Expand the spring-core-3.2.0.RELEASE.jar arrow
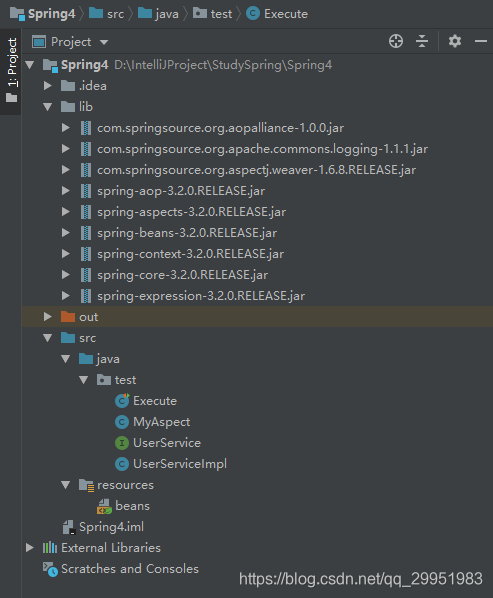Viewport: 493px width, 598px height. (66, 275)
